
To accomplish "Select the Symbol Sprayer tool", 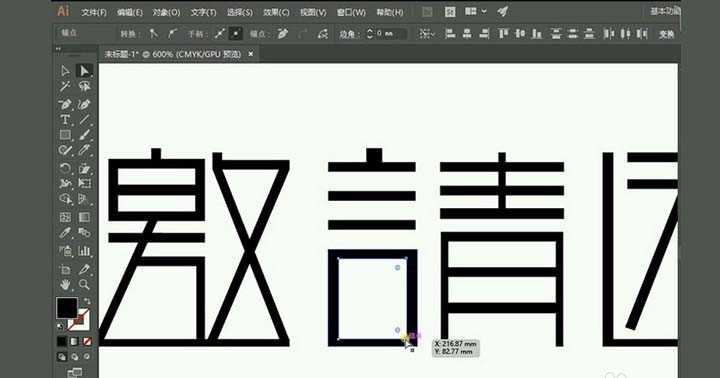I will [65, 251].
